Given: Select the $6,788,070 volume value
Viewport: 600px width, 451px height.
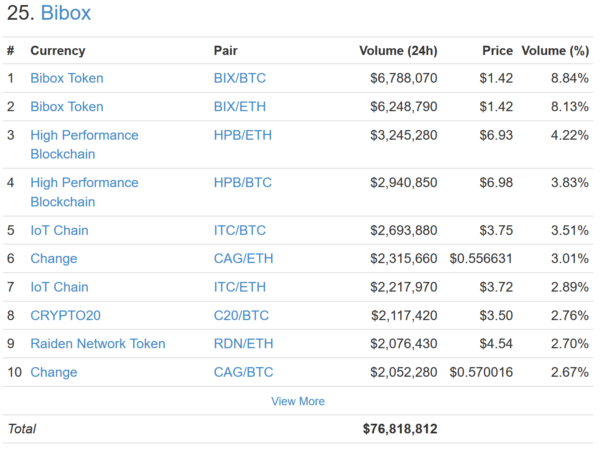Looking at the screenshot, I should 403,78.
